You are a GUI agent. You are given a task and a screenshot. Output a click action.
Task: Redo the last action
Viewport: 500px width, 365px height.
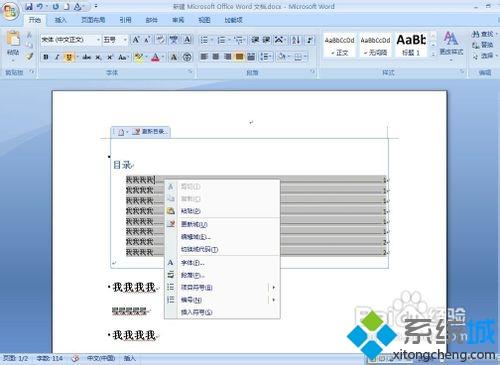[56, 6]
